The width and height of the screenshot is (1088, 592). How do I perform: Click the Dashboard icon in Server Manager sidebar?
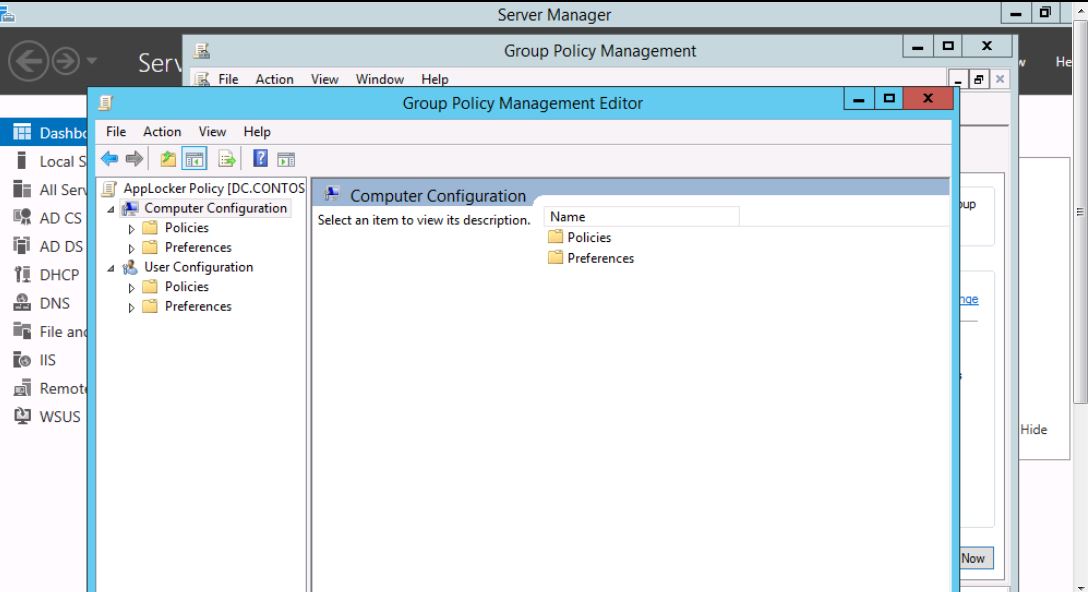coord(22,133)
